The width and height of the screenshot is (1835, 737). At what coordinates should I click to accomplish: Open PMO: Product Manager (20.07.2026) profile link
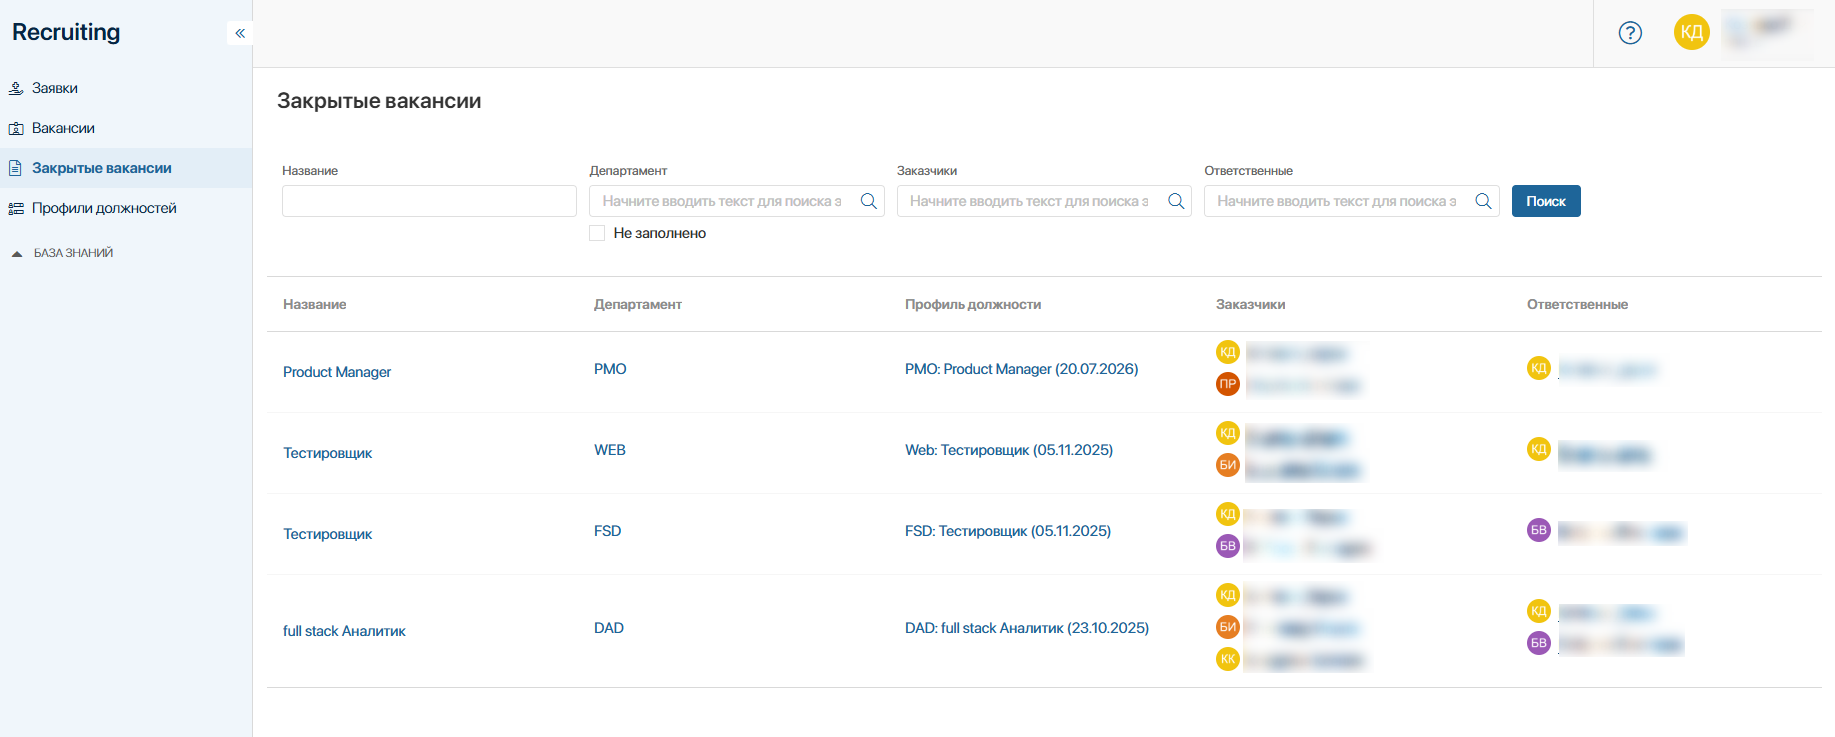click(1021, 369)
